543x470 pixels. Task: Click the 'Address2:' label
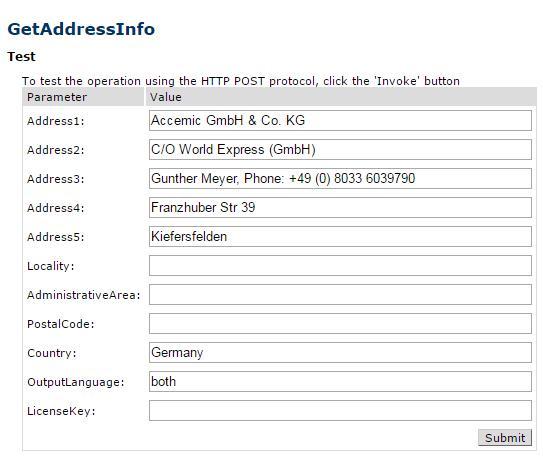(55, 150)
